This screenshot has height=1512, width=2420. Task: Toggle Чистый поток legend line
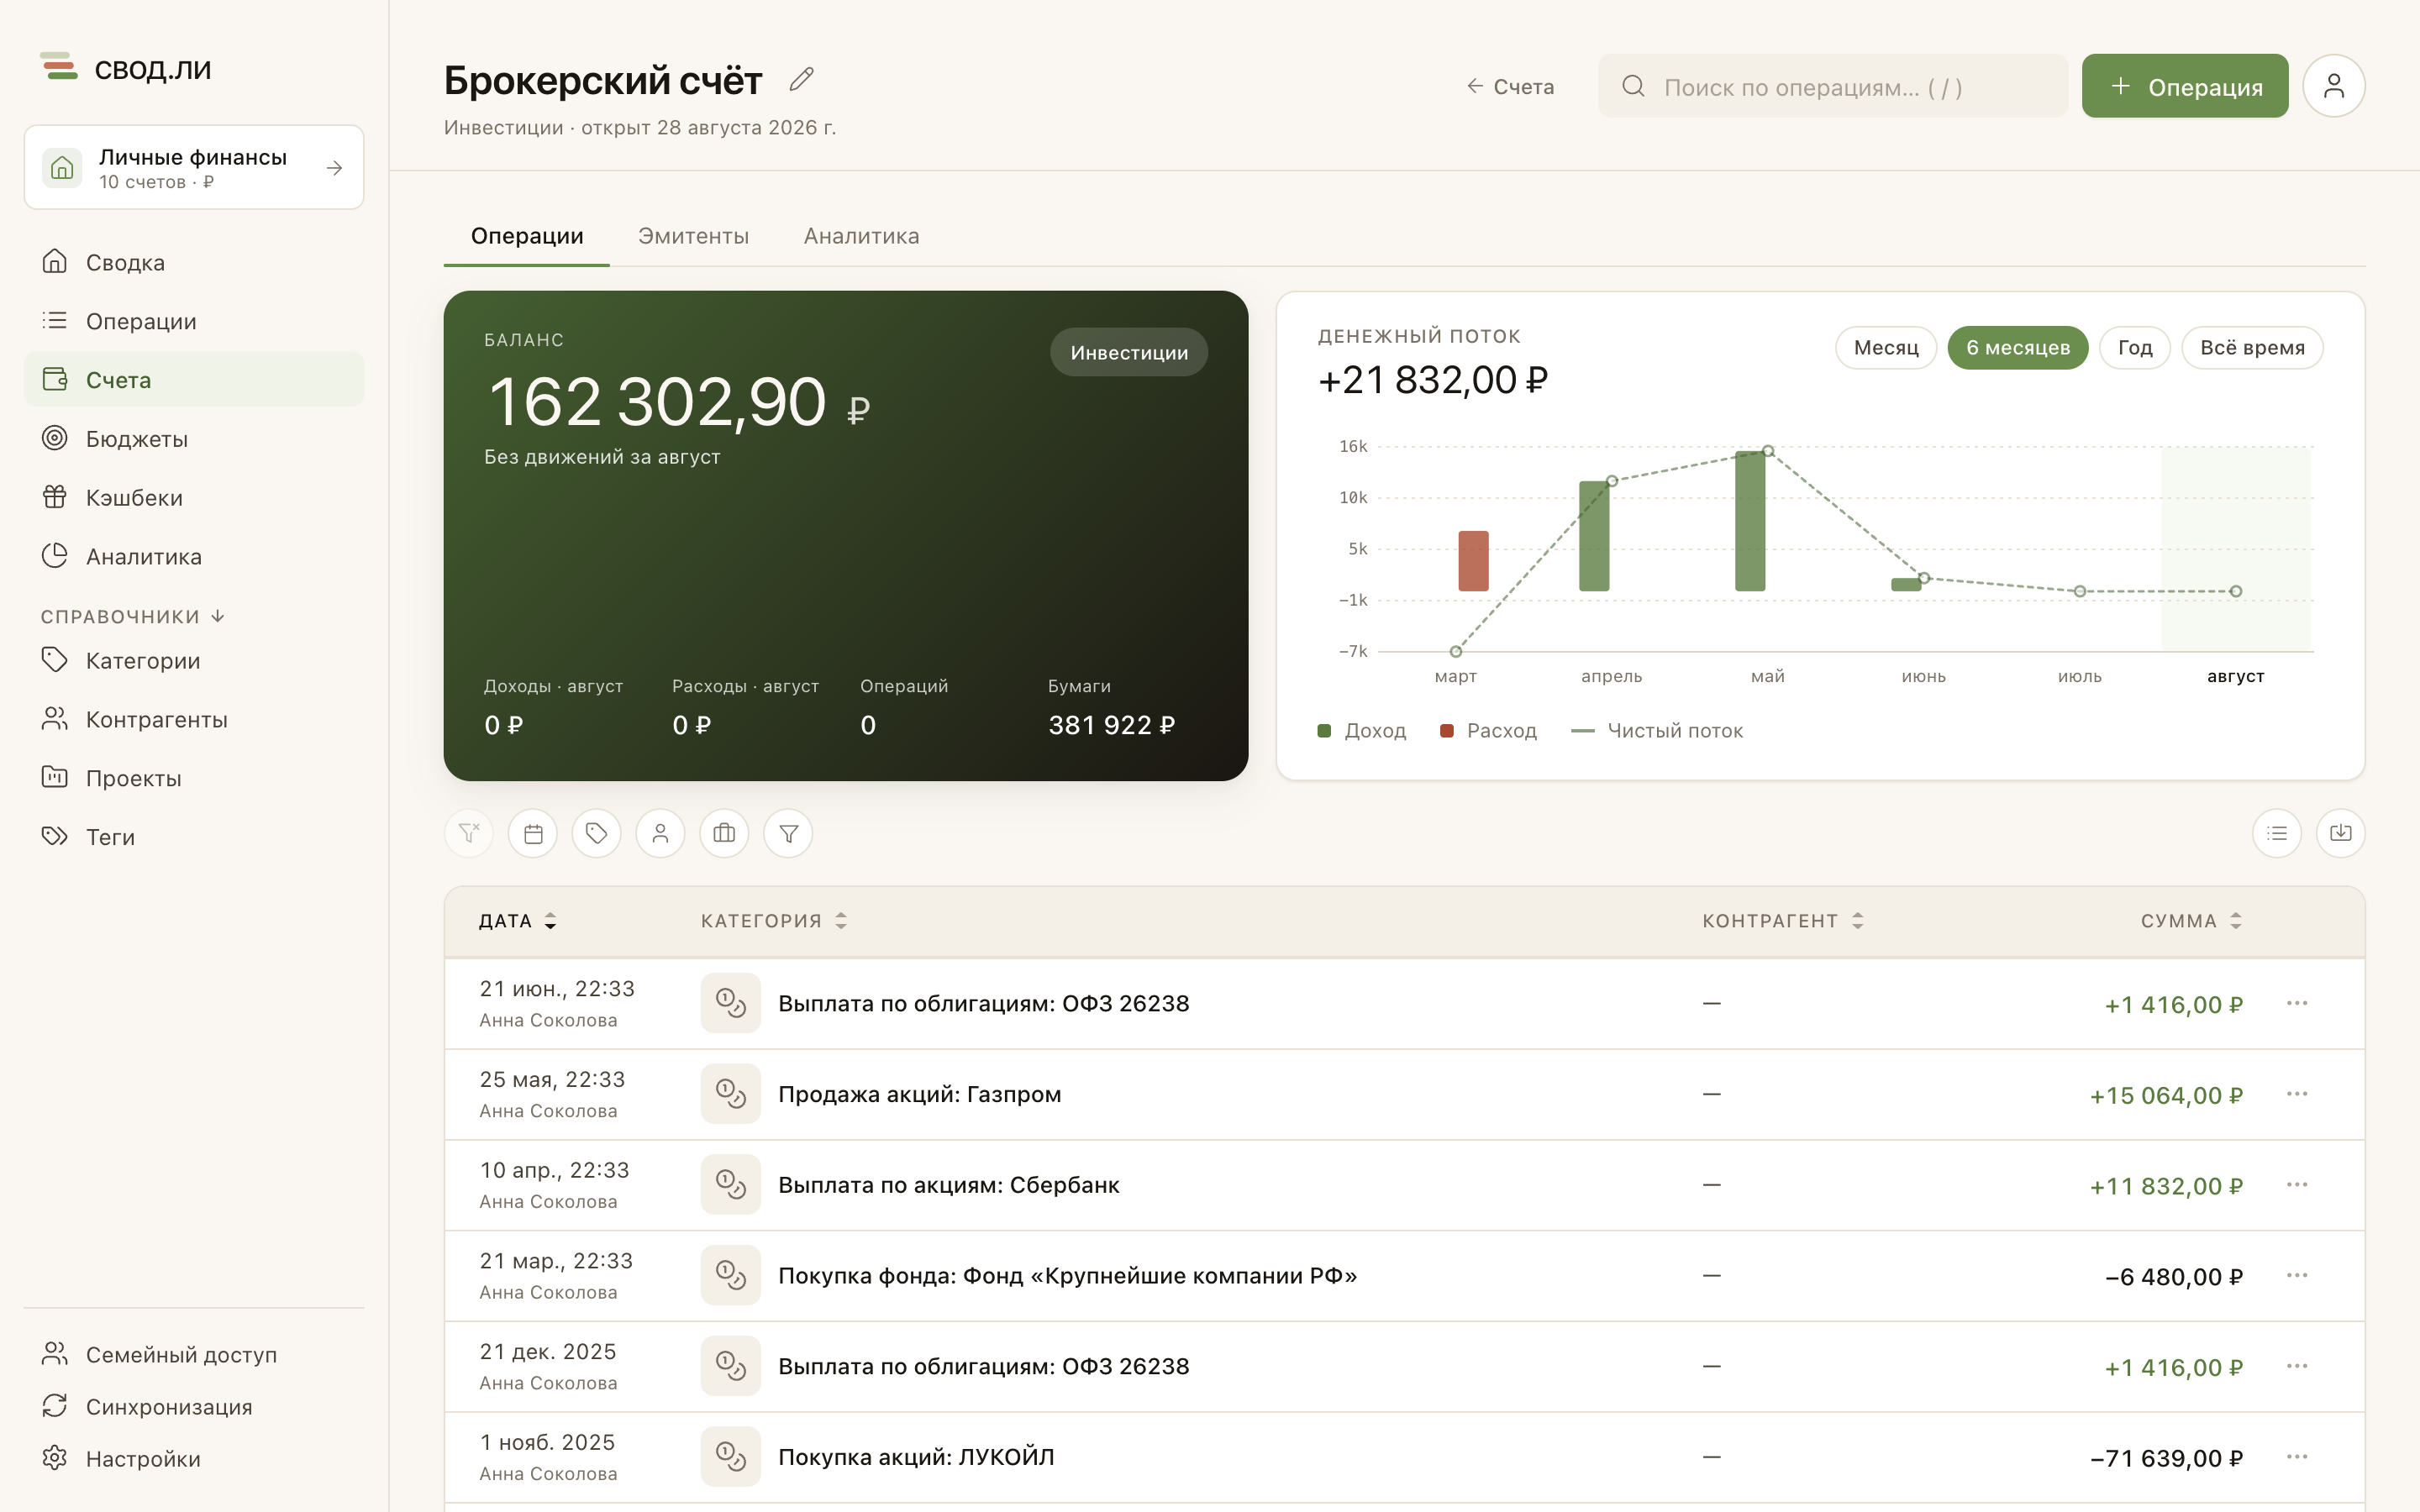tap(1656, 731)
